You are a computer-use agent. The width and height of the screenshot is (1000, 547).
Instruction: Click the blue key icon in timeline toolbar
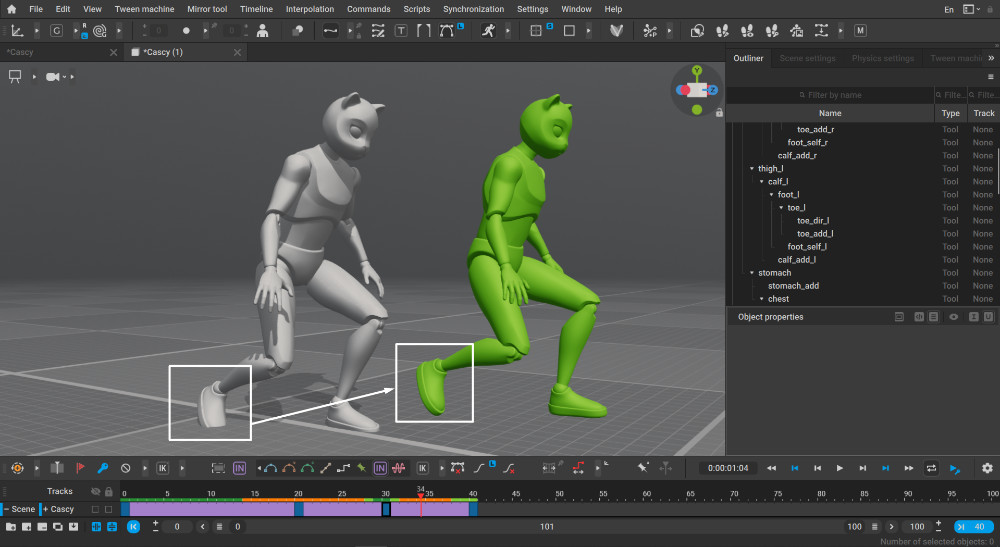click(103, 468)
